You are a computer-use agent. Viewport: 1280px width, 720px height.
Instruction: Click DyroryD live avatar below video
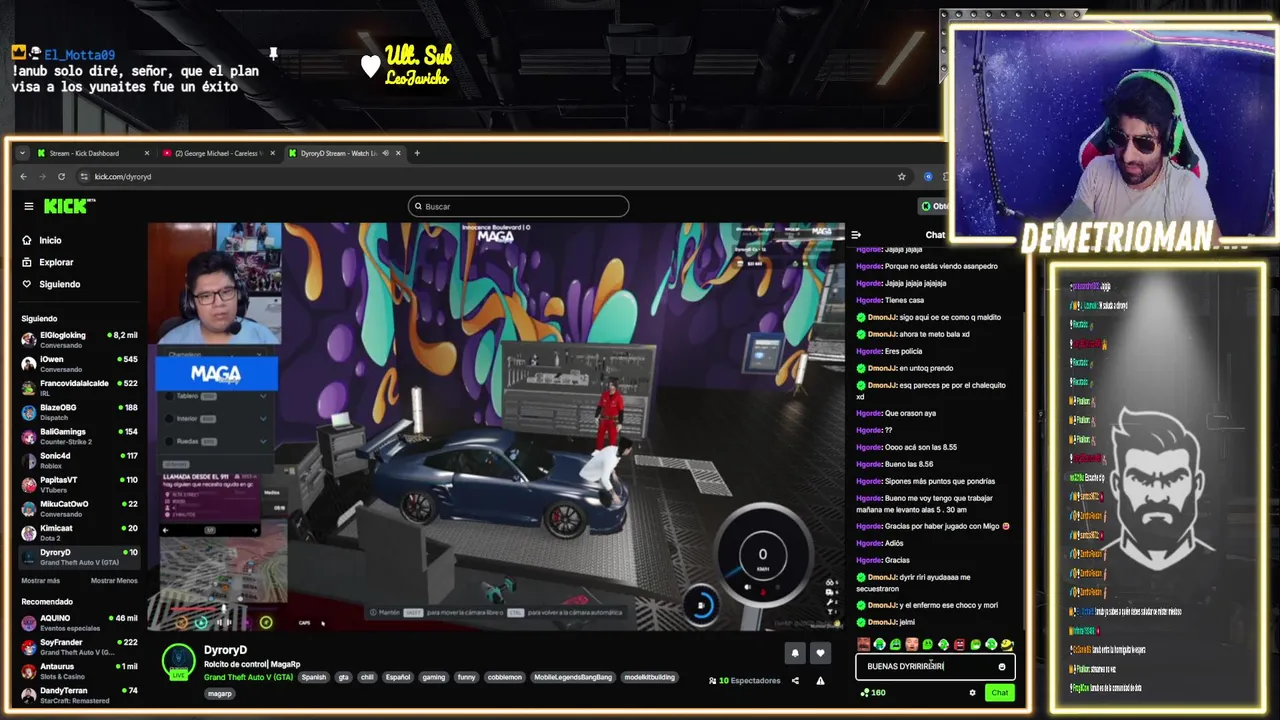tap(179, 662)
